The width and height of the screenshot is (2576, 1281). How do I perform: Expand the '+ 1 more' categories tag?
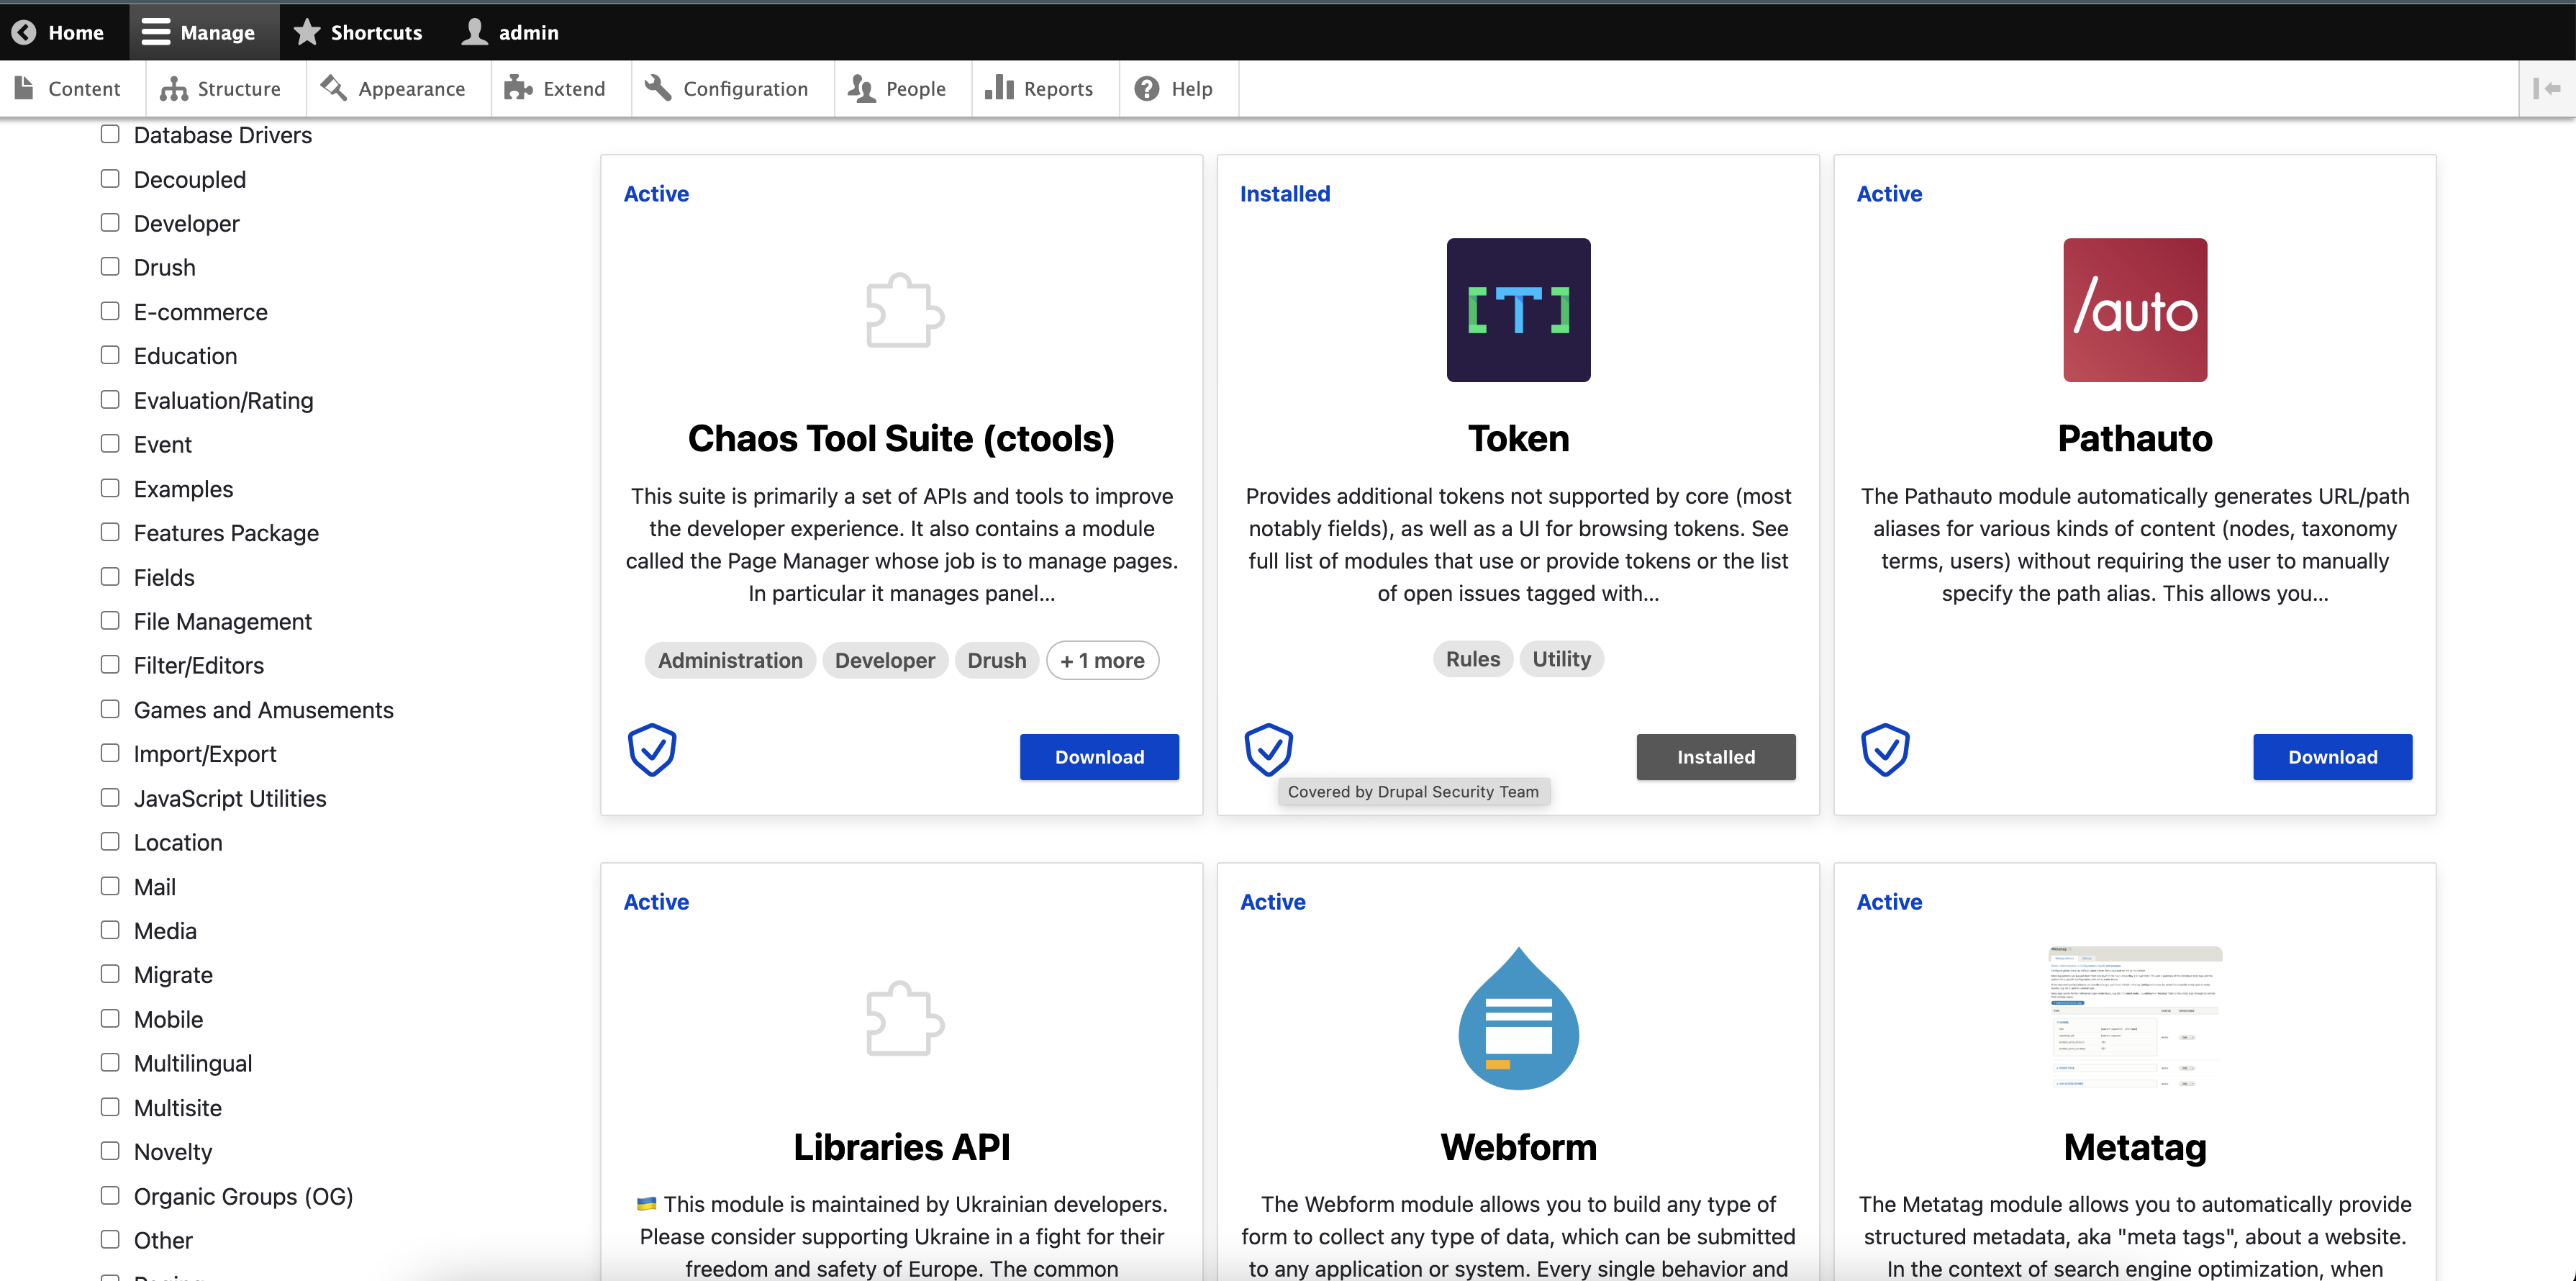(1102, 661)
